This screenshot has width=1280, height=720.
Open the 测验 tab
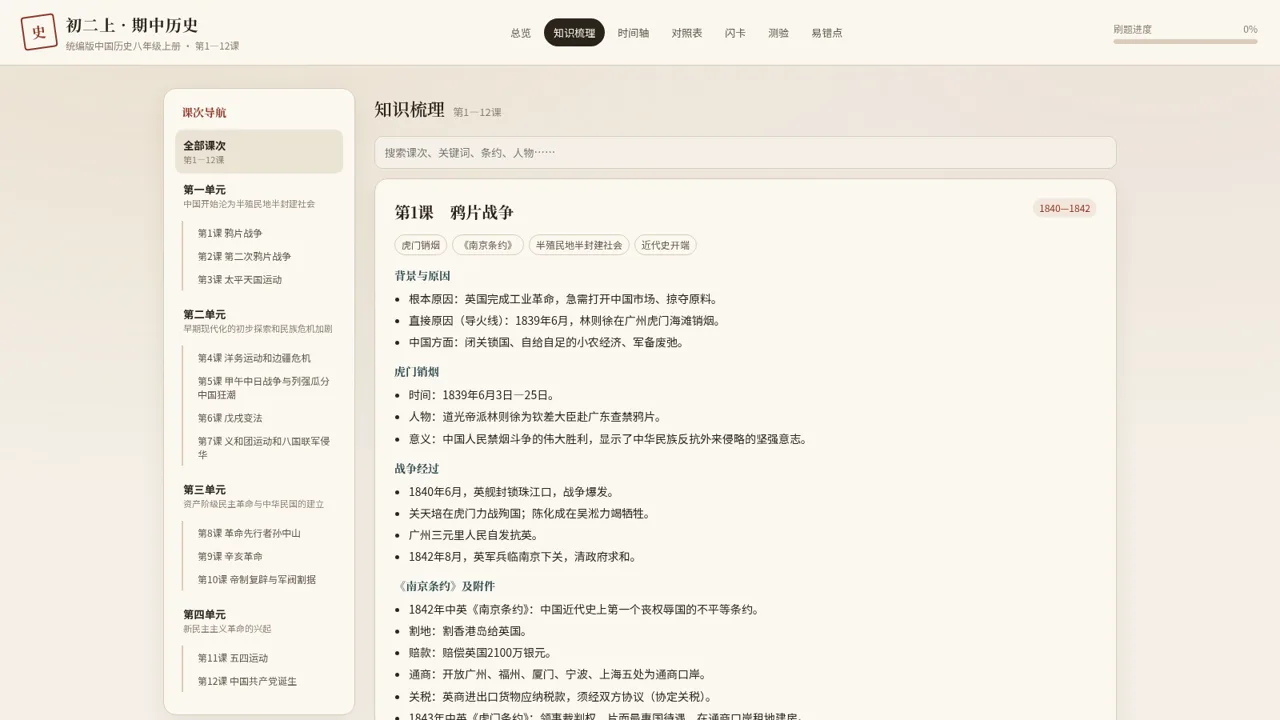778,33
